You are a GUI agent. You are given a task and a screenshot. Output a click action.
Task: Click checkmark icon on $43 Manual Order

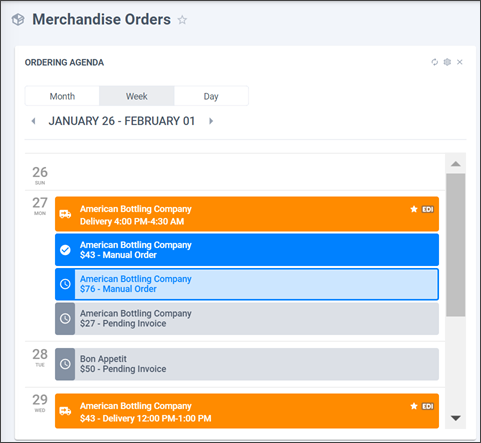tap(65, 250)
